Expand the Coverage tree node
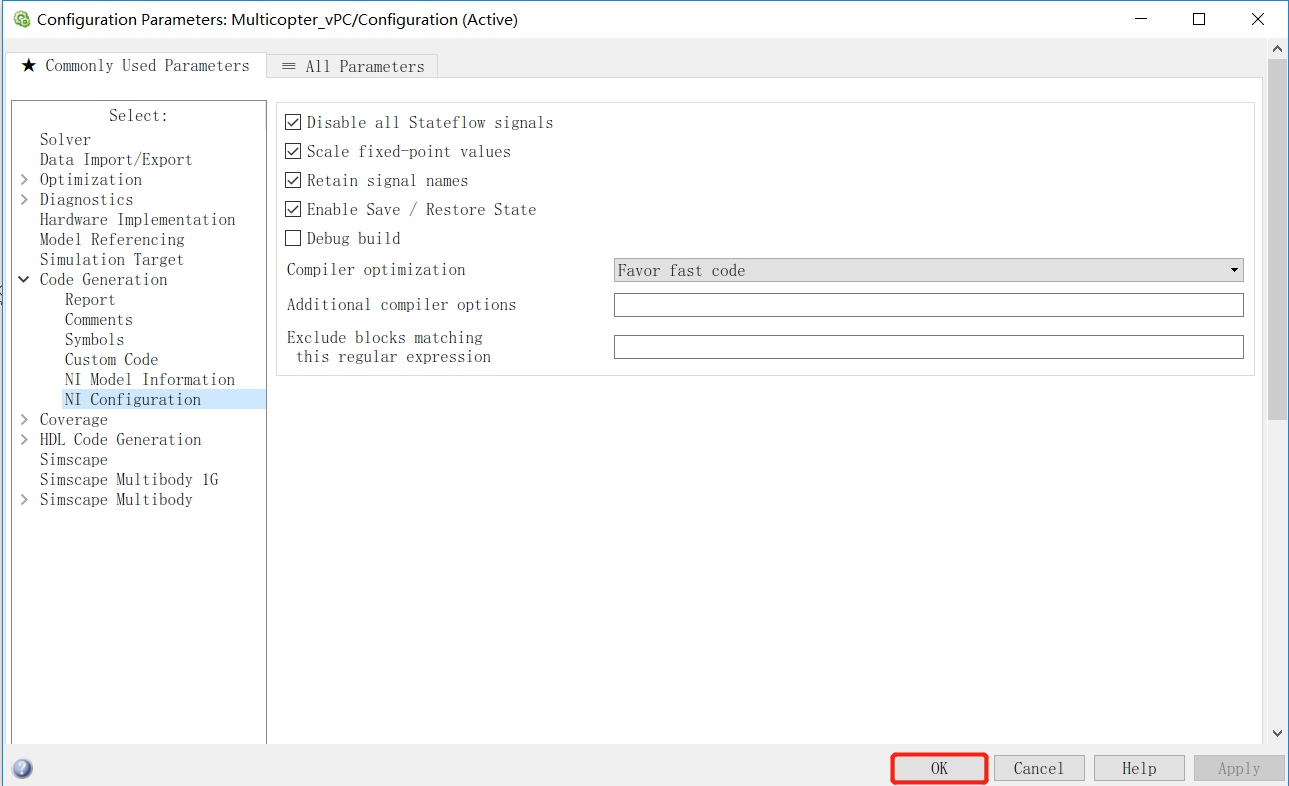The image size is (1289, 786). (x=24, y=420)
